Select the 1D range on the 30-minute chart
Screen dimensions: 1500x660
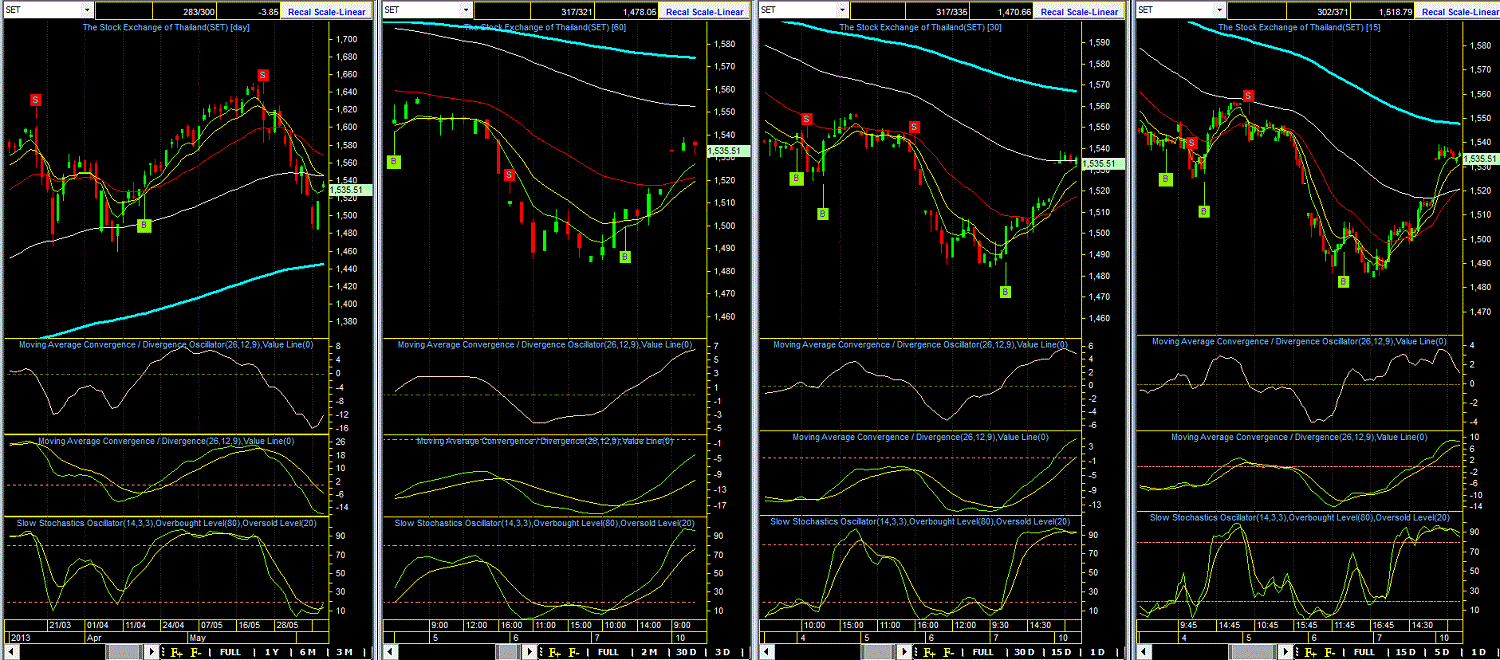pos(1097,652)
